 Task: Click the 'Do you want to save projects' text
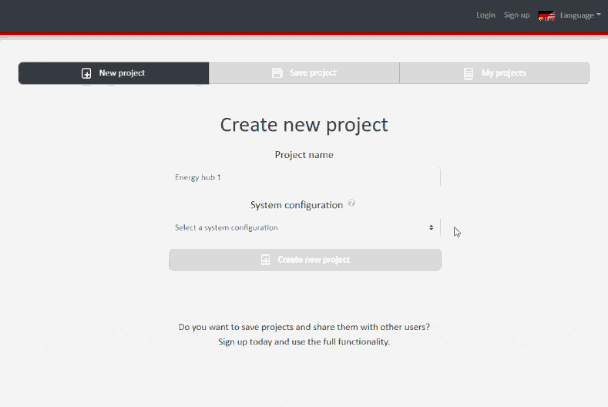304,327
